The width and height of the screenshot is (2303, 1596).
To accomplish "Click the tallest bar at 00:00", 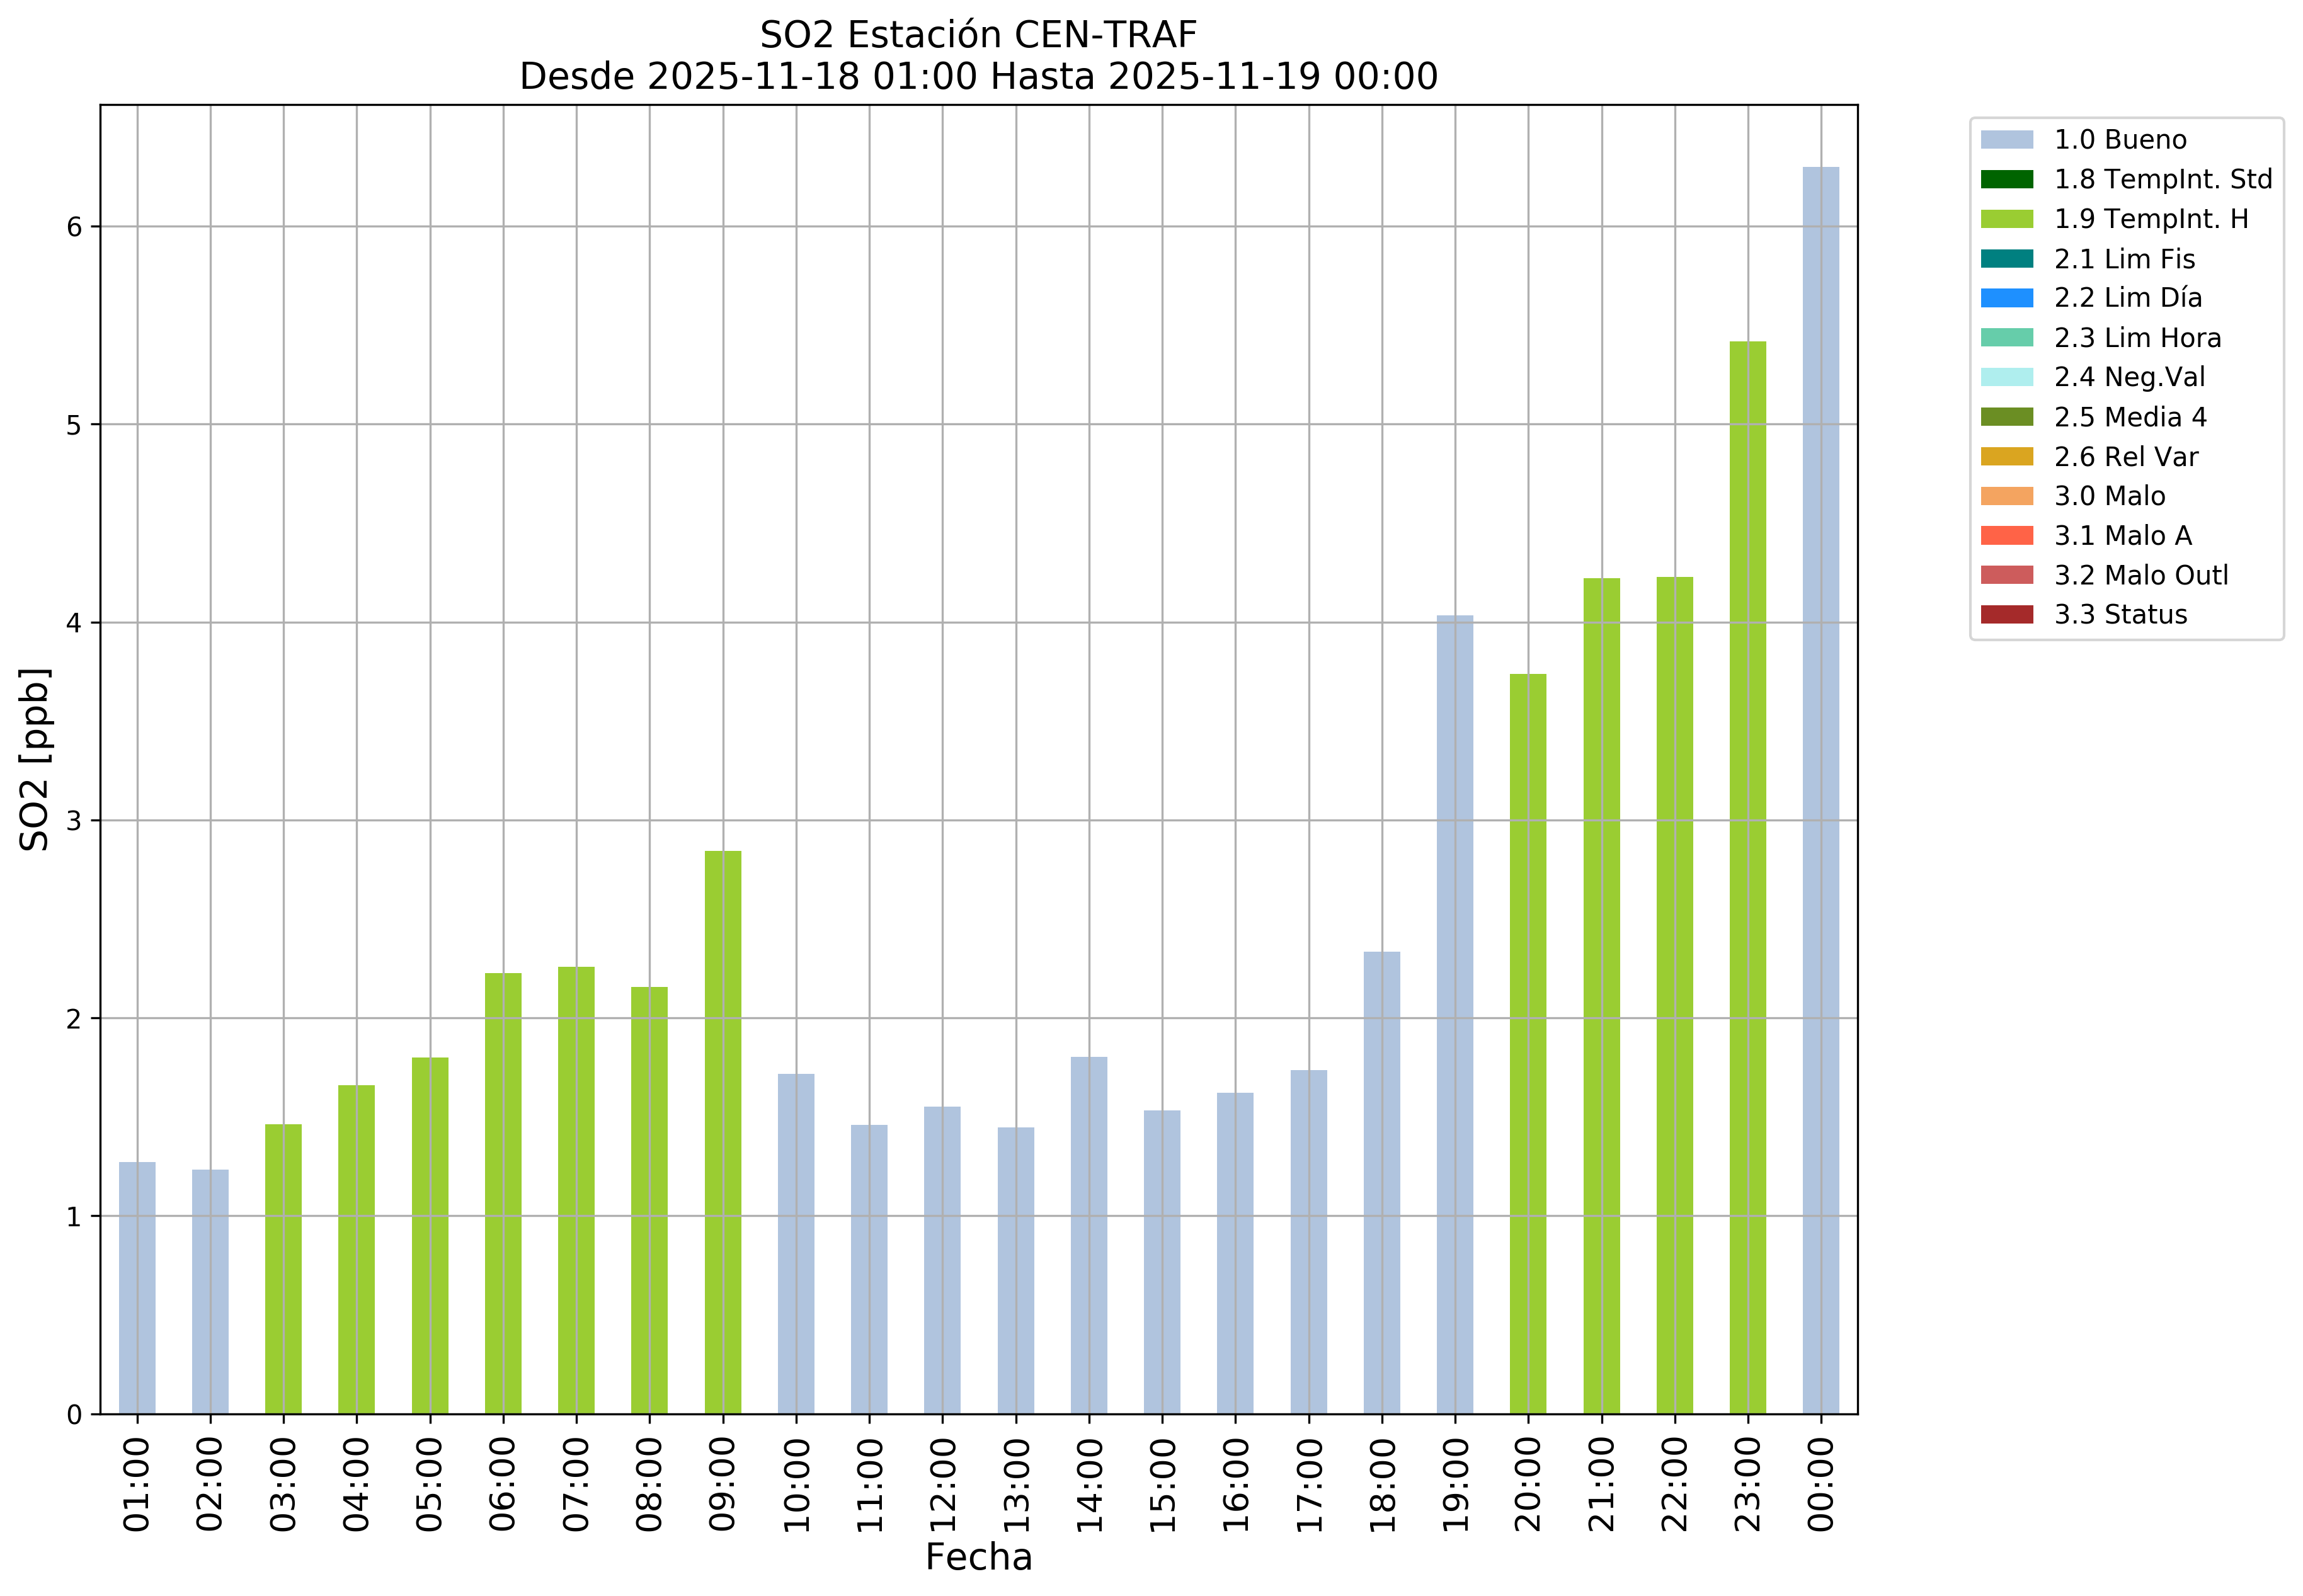I will (x=1820, y=790).
